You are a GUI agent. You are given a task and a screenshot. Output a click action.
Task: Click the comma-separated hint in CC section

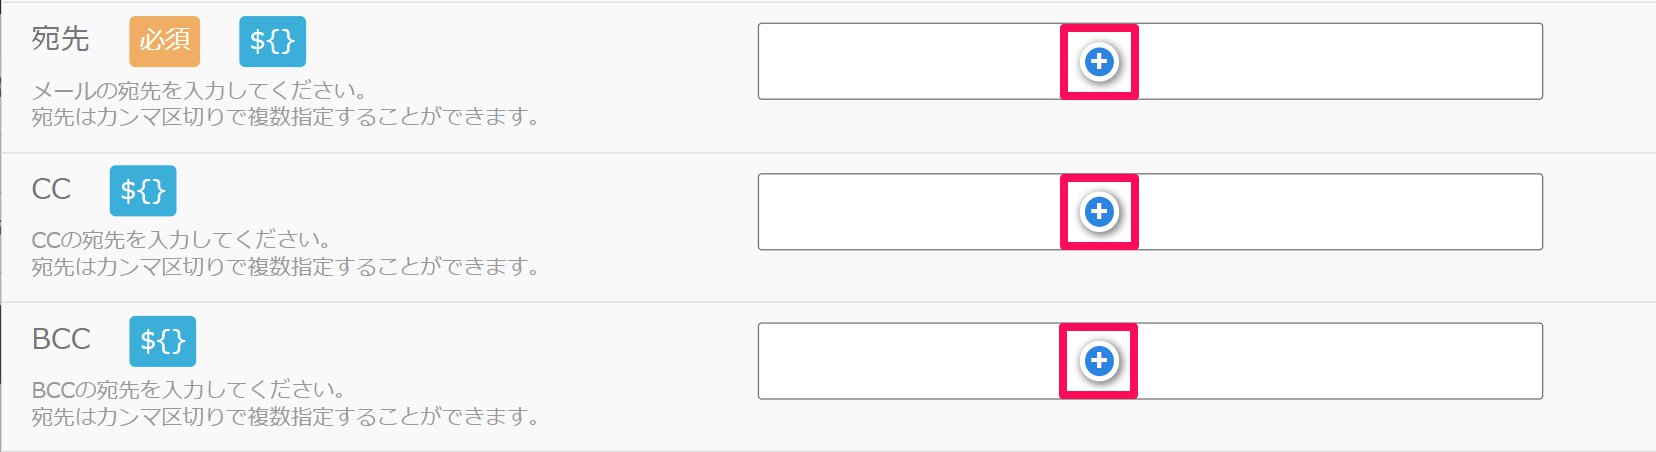point(286,267)
